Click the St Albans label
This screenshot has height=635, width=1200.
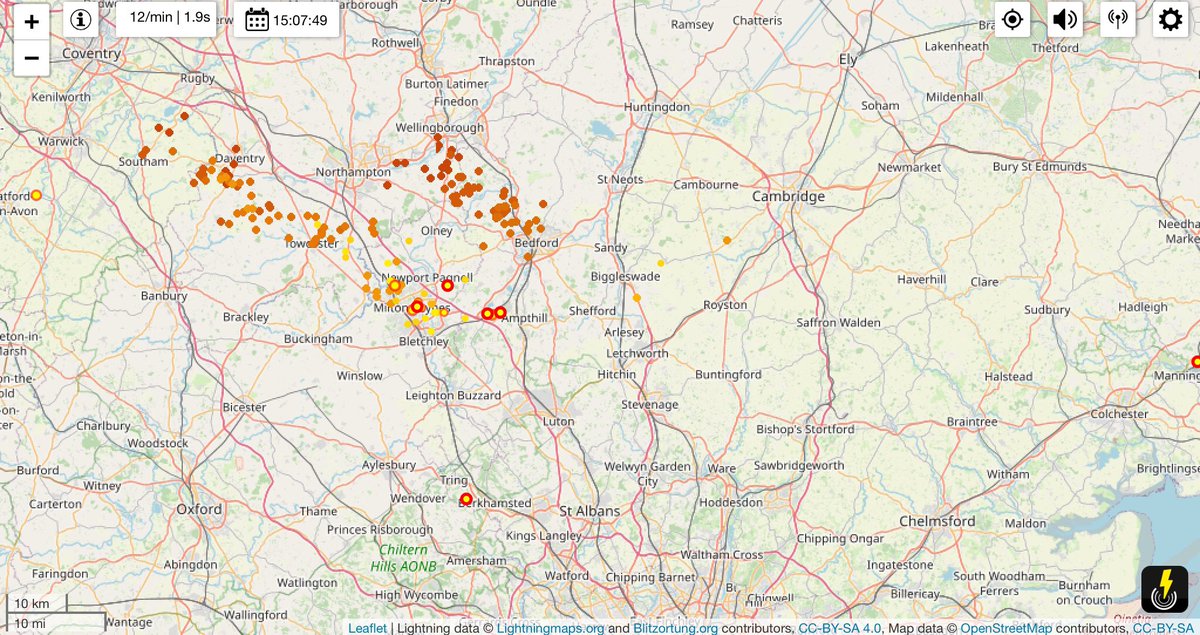pos(590,510)
